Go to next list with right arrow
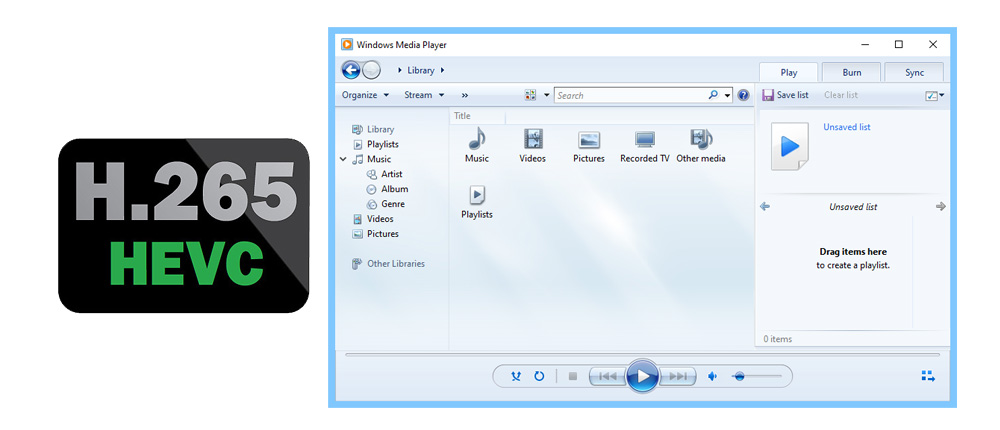The width and height of the screenshot is (1000, 430). click(940, 206)
